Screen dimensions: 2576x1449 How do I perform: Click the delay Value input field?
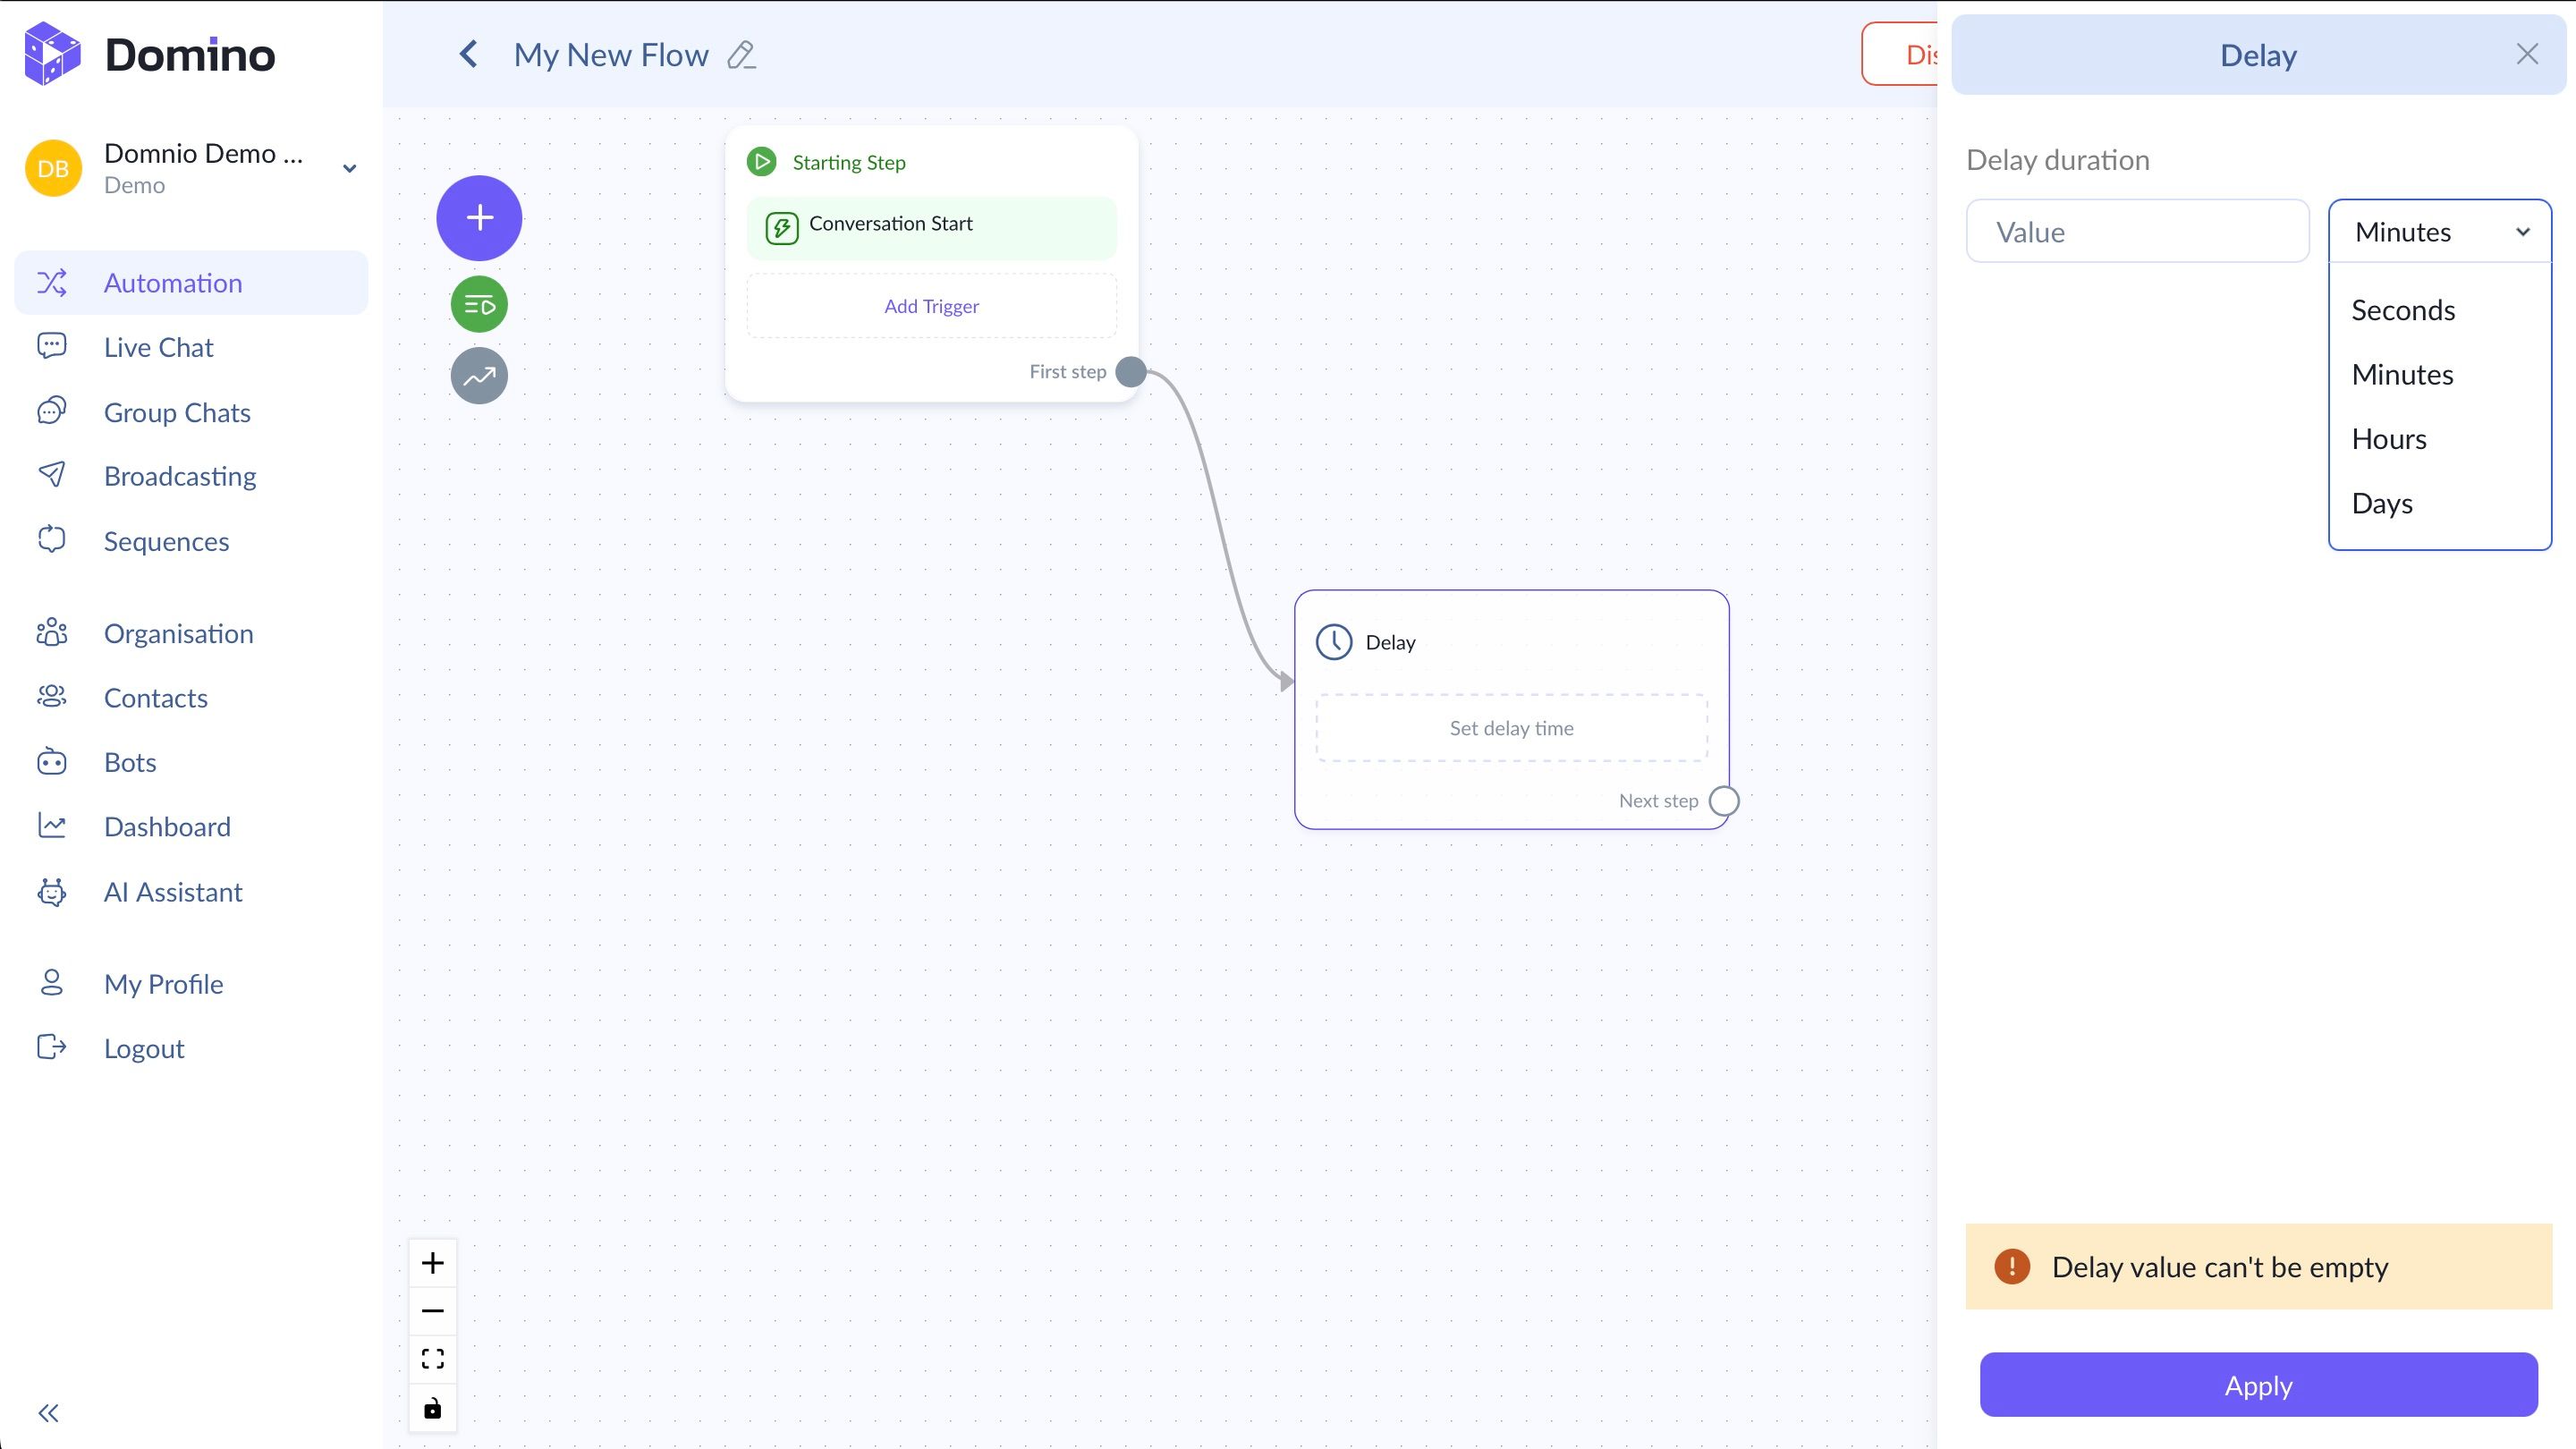tap(2137, 232)
